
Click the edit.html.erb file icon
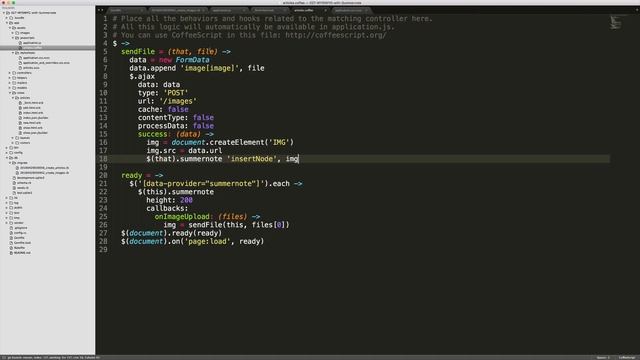tap(20, 108)
